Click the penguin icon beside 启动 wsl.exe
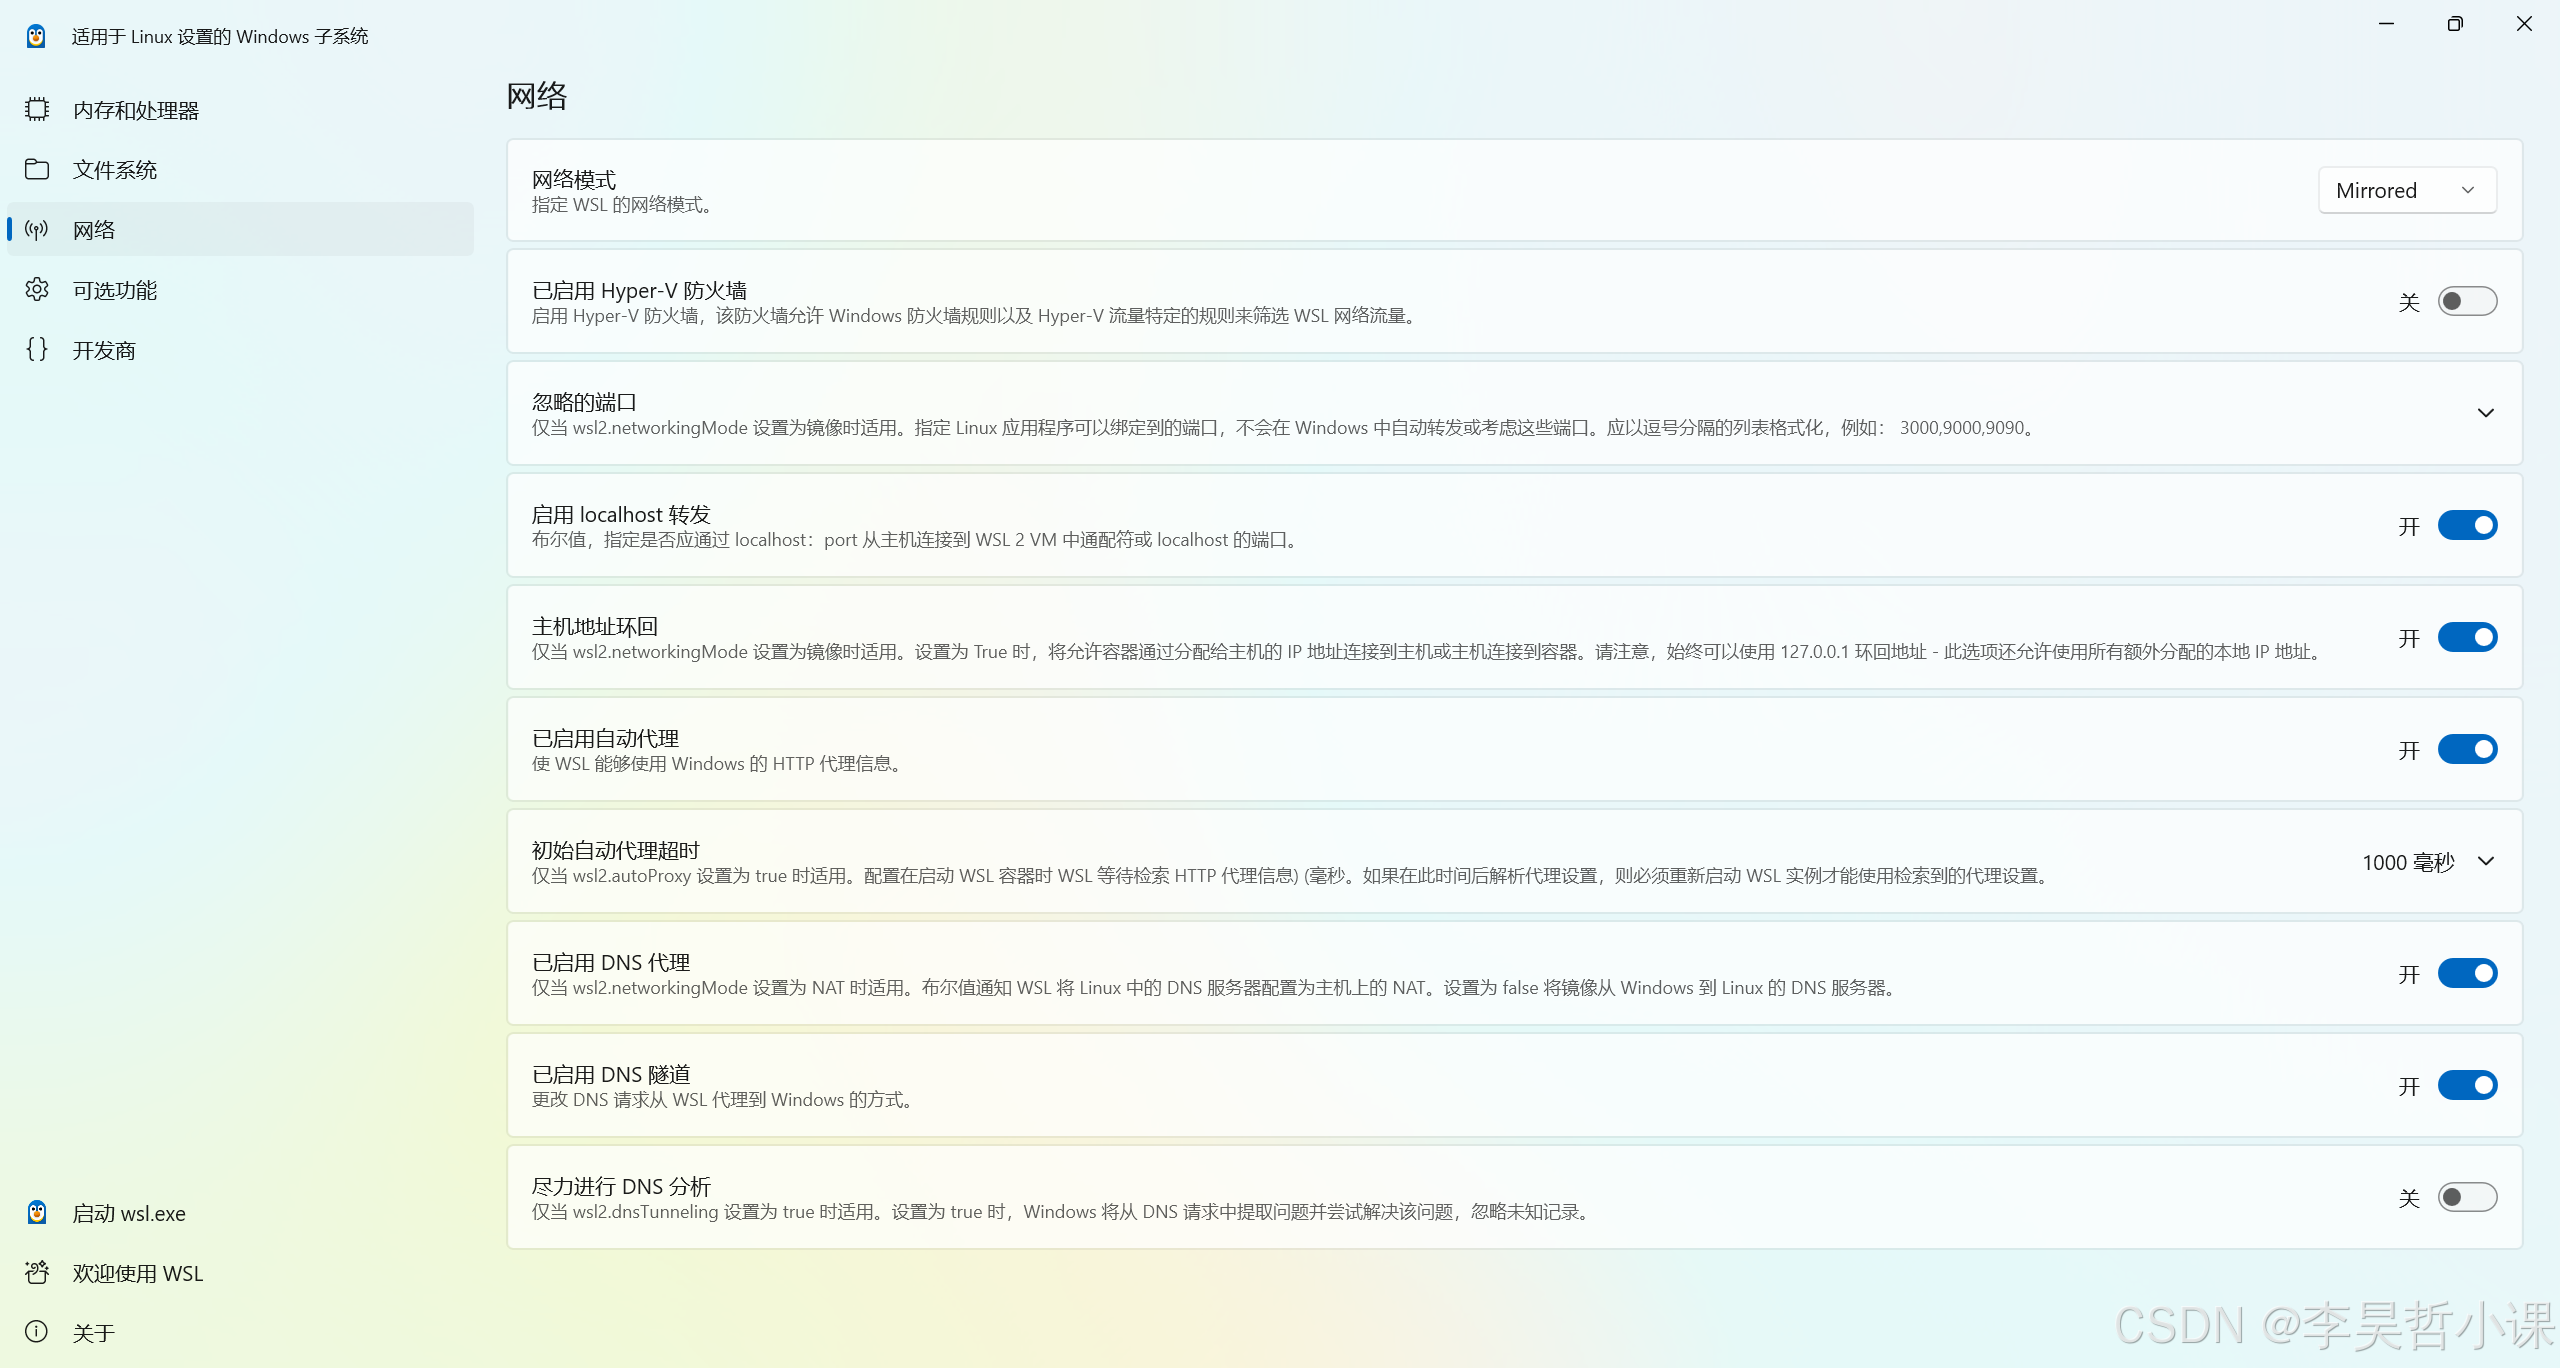 pos(36,1212)
